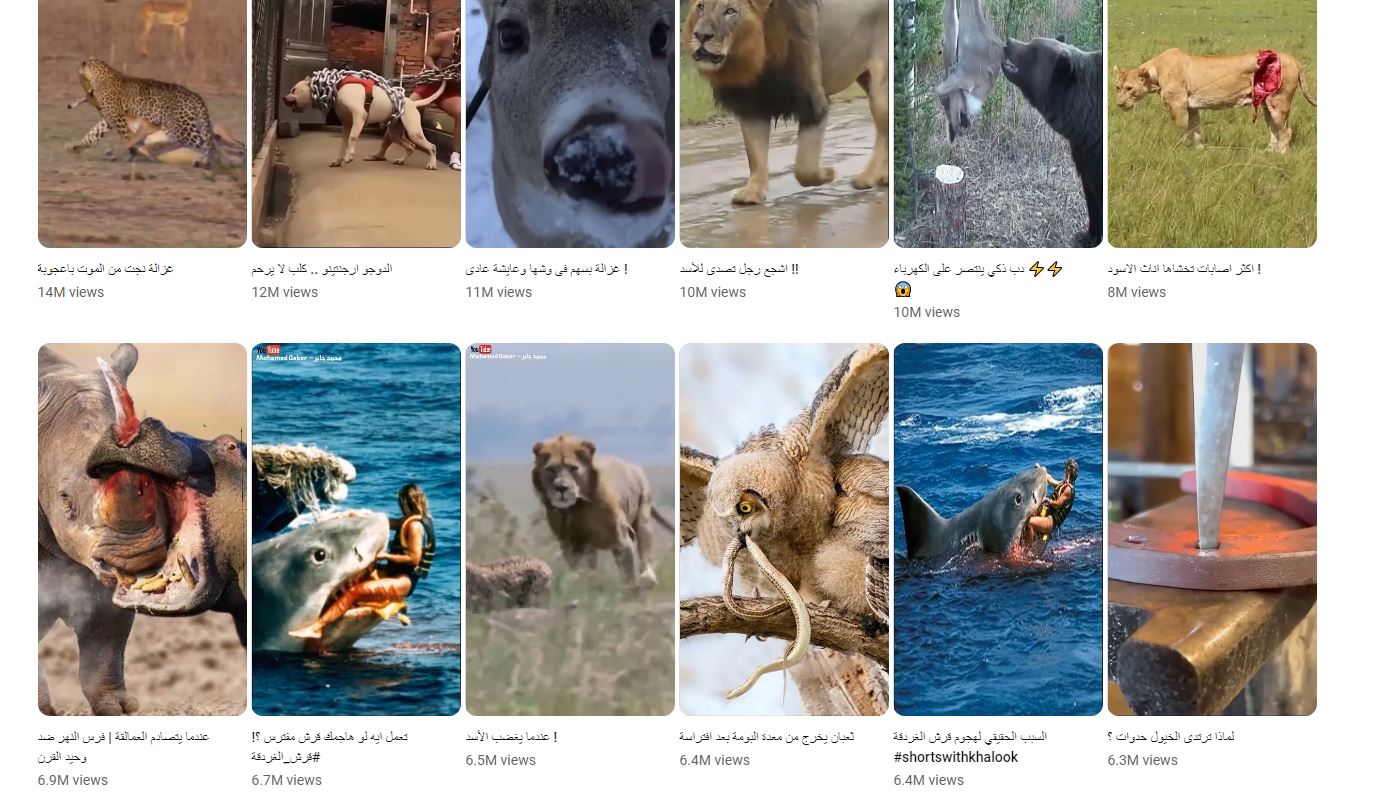Open the deer nose close-up thumbnail
1377x797 pixels.
[x=570, y=124]
